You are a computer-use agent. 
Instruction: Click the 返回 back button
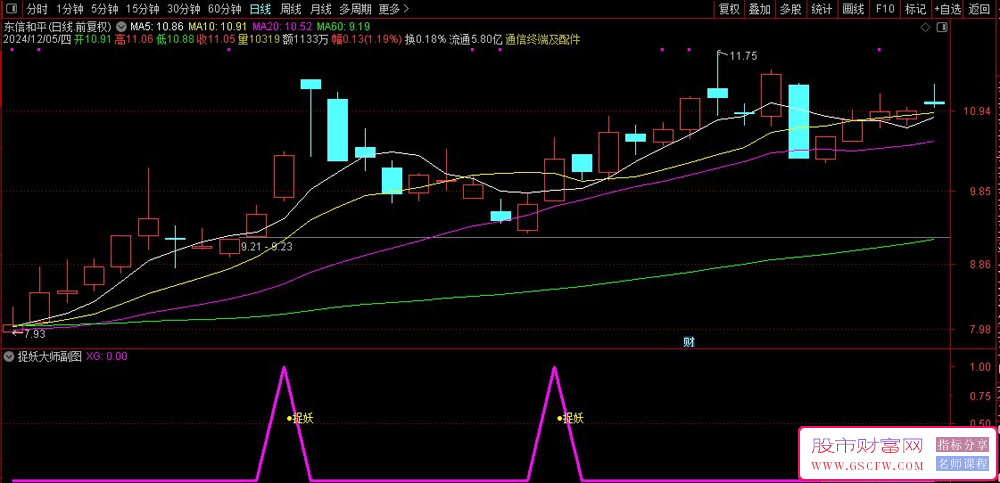(979, 9)
